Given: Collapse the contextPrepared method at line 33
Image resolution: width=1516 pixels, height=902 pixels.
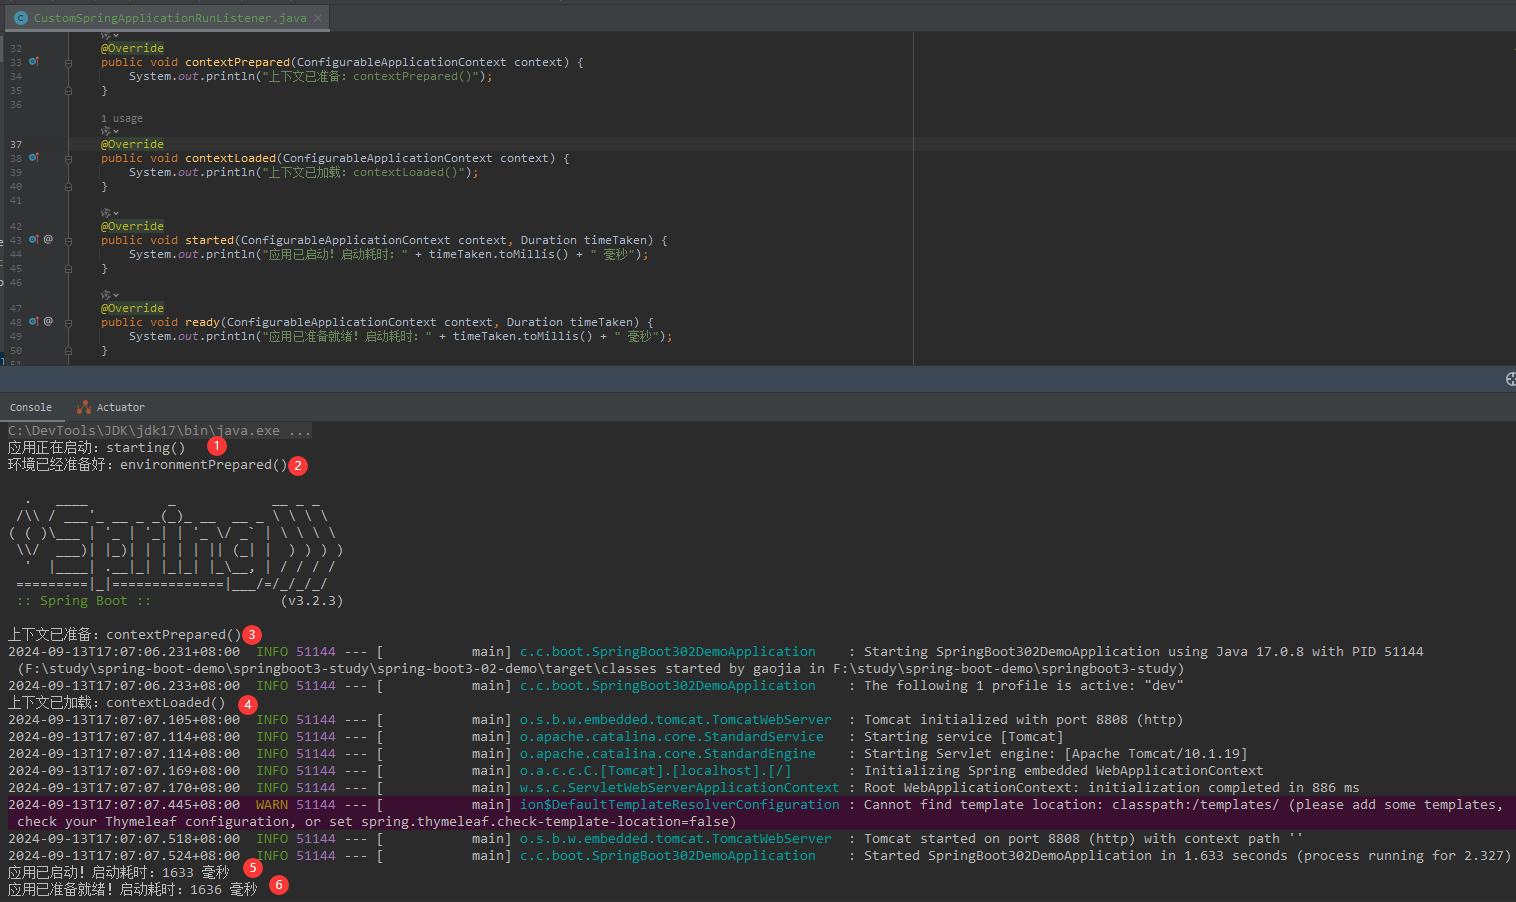Looking at the screenshot, I should click(x=68, y=62).
